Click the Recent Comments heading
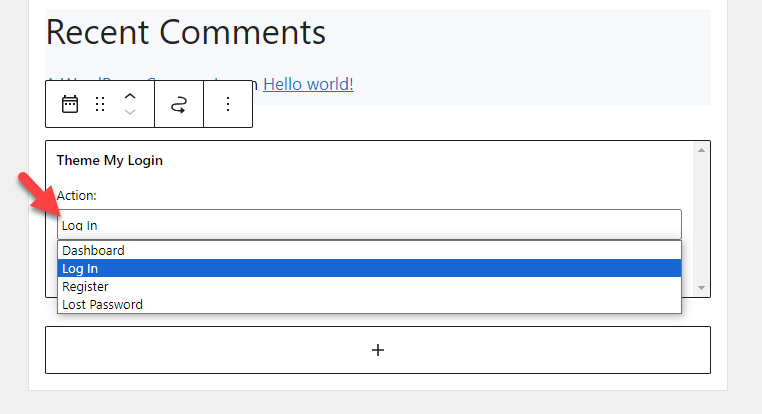Image resolution: width=762 pixels, height=414 pixels. click(x=186, y=33)
